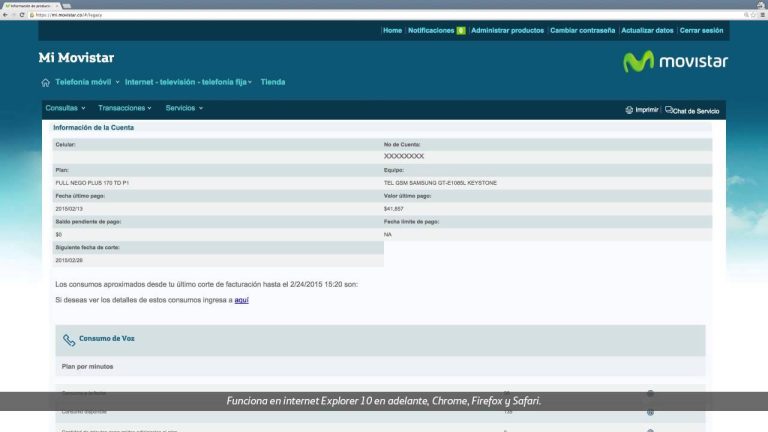Expand the Transacciones dropdown menu
This screenshot has width=768, height=432.
pos(125,108)
